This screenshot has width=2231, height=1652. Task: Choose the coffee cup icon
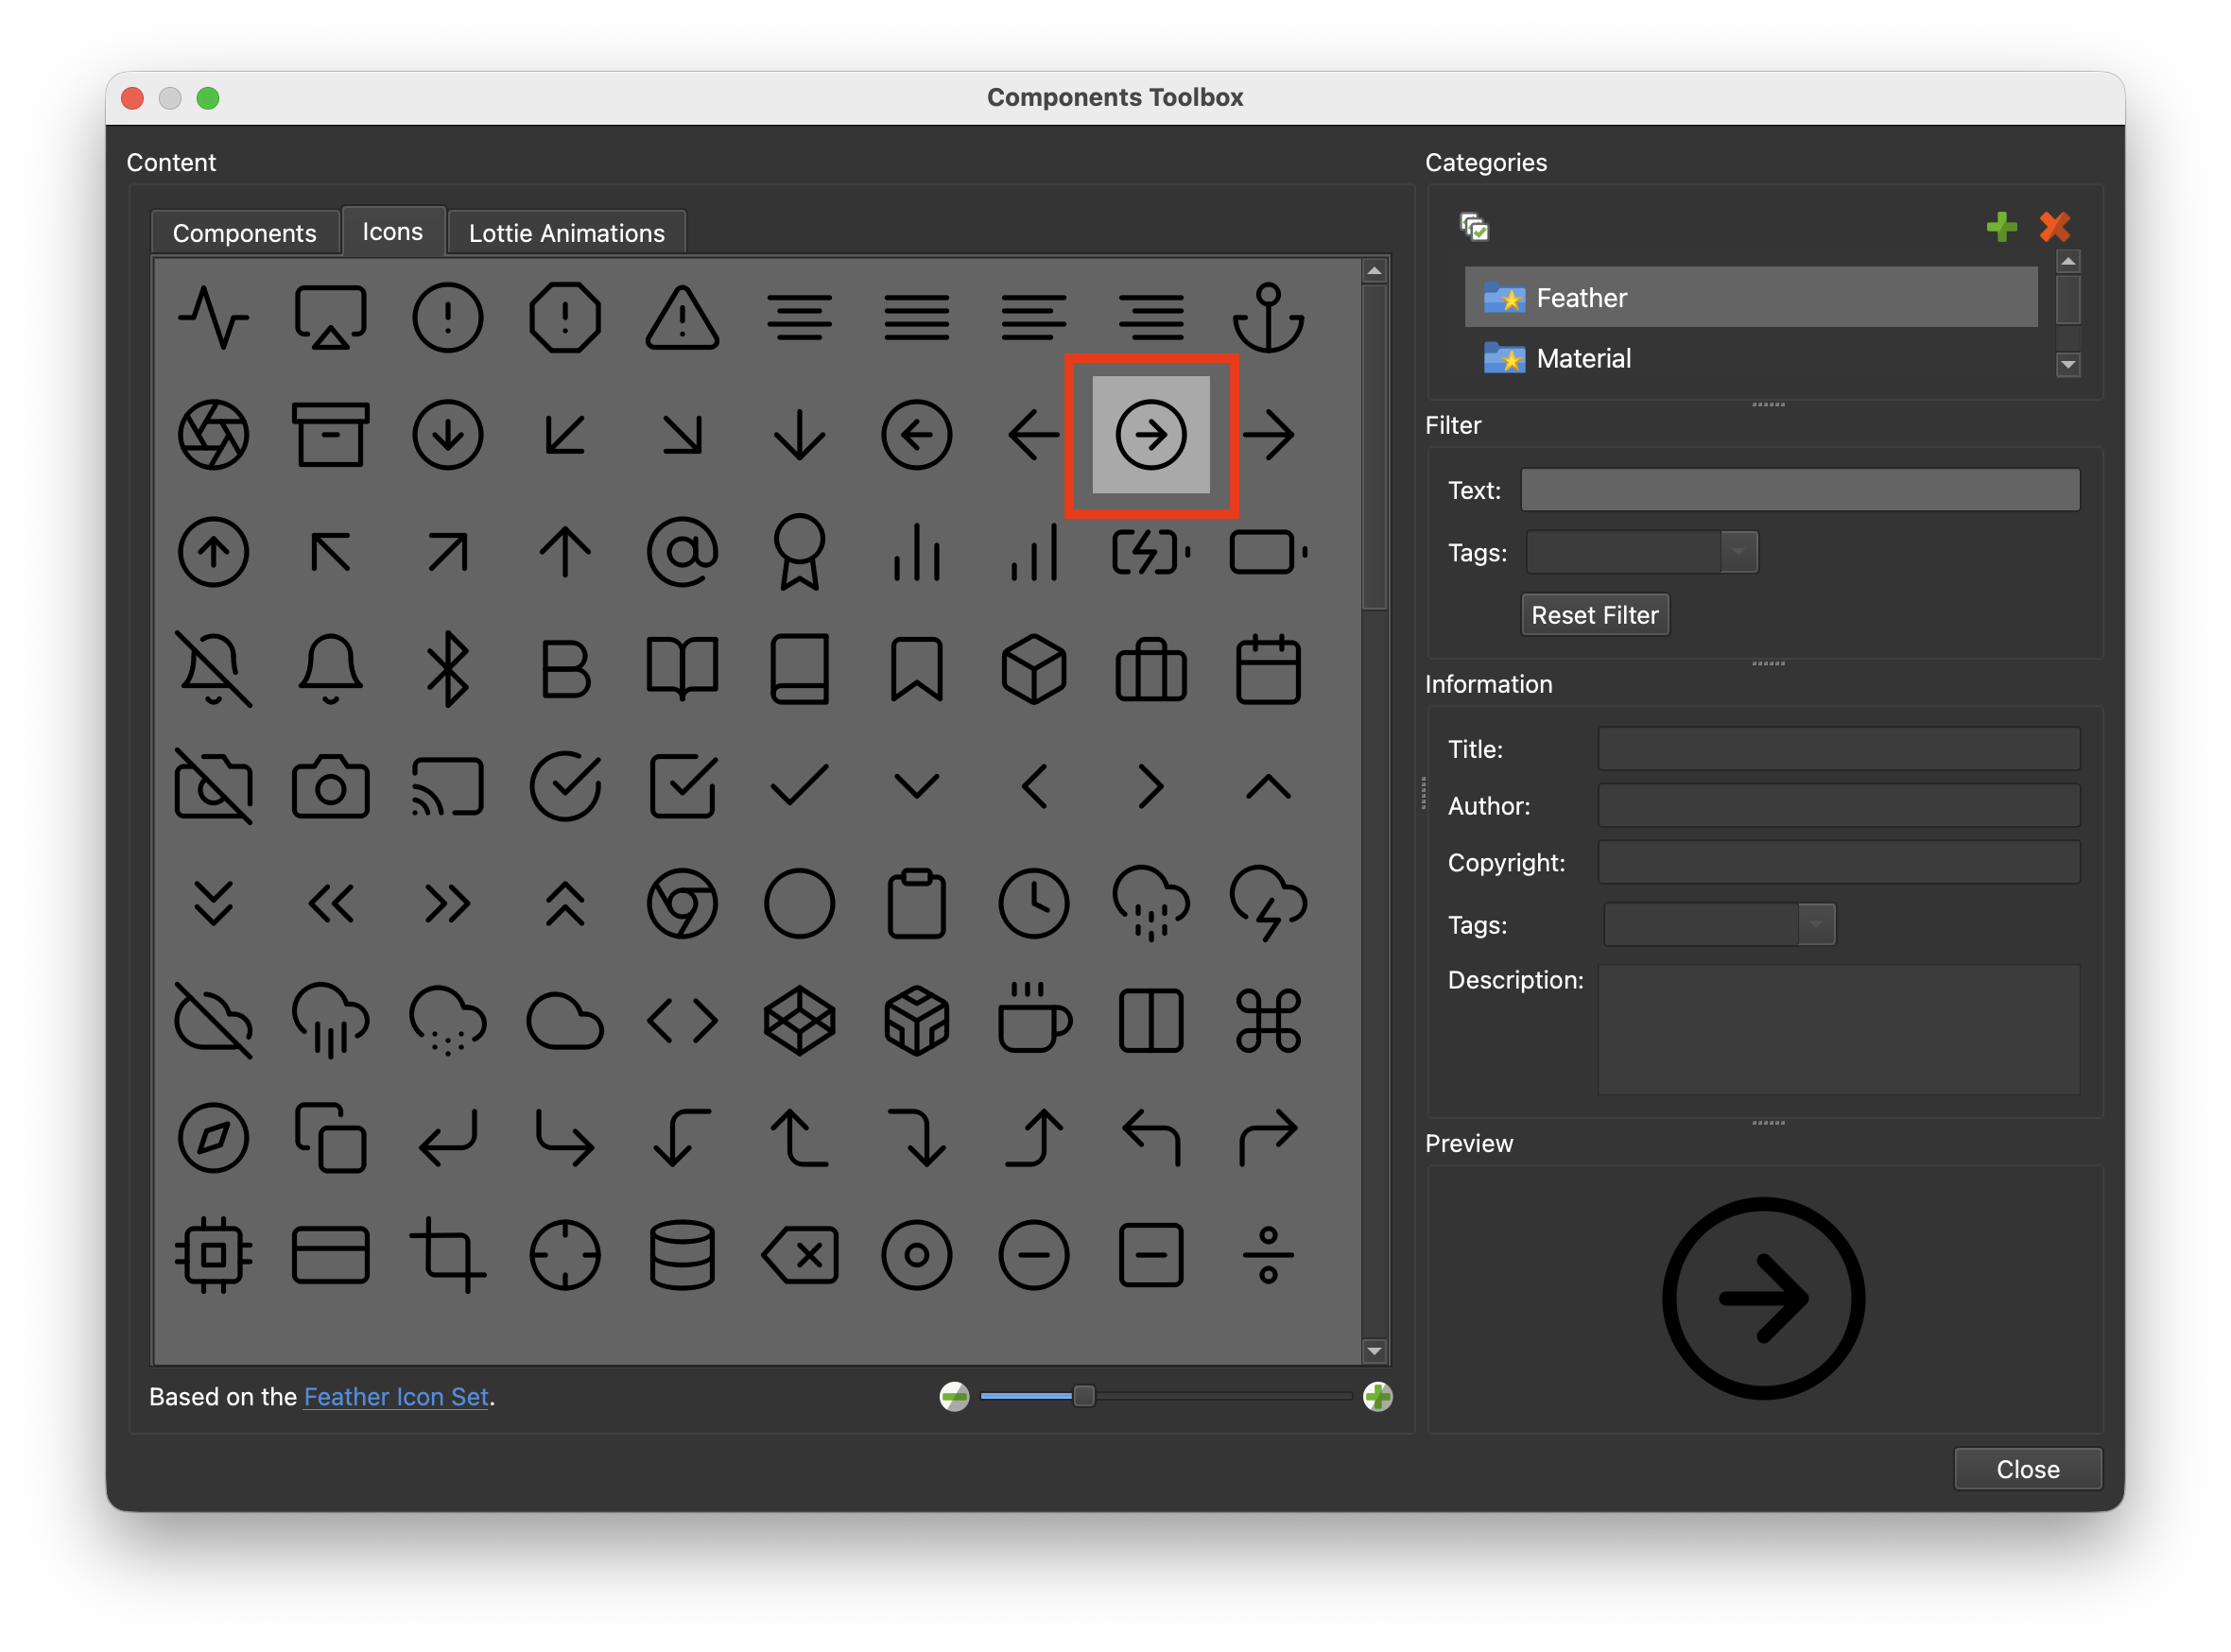(1034, 1020)
